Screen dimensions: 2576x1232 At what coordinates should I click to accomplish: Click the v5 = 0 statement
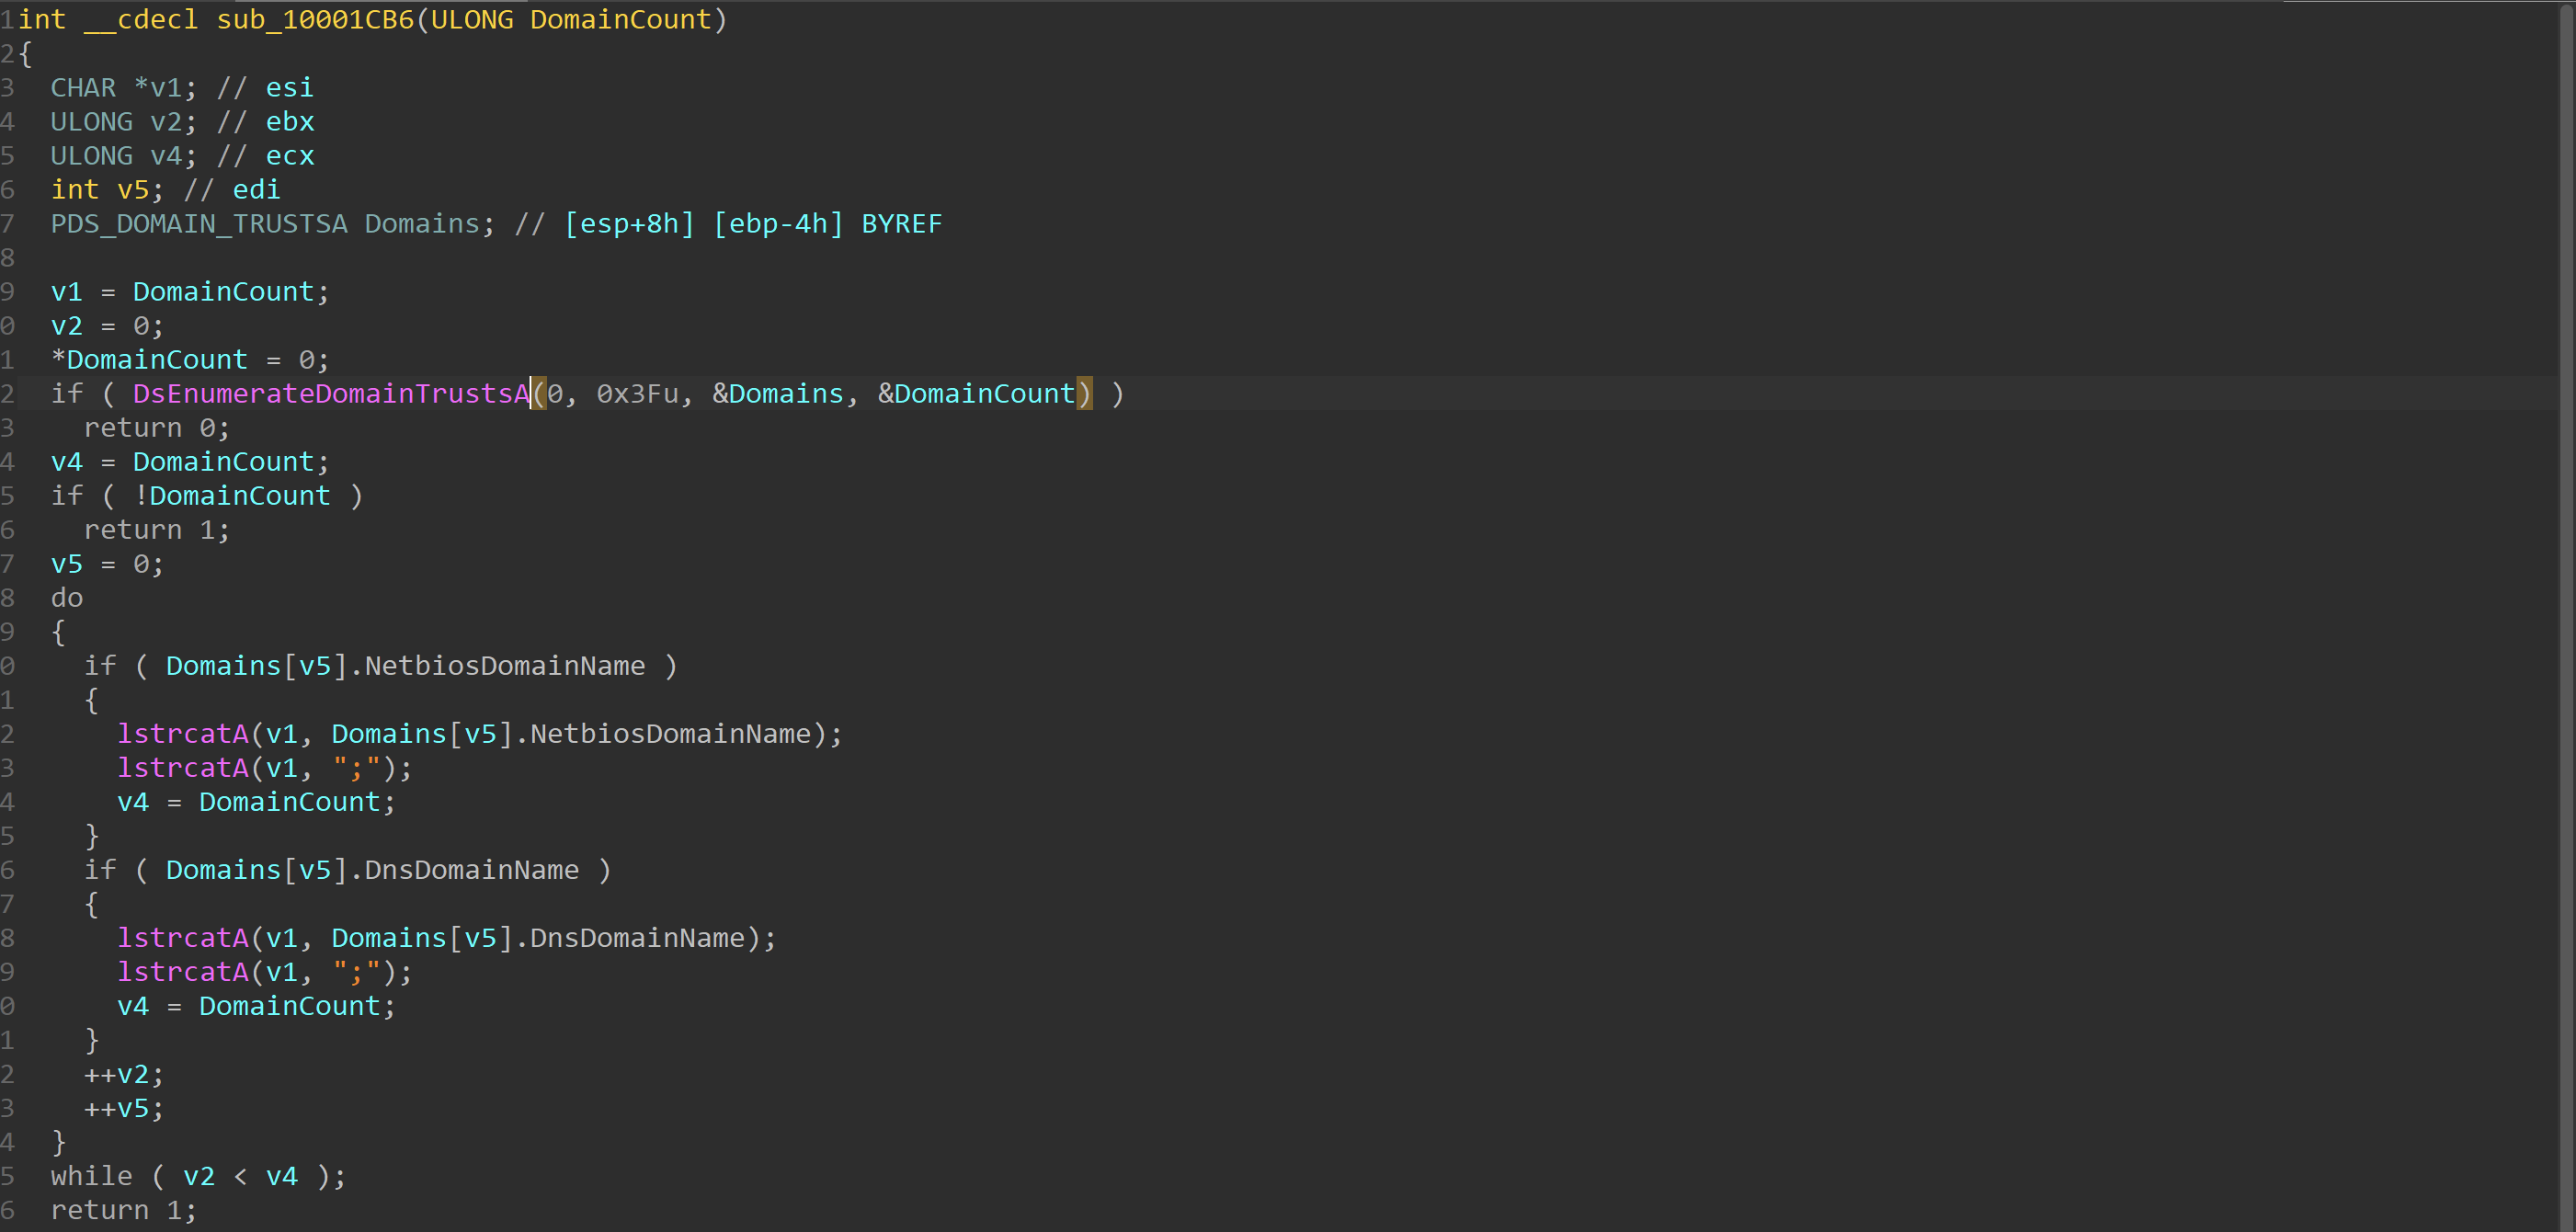click(x=107, y=564)
